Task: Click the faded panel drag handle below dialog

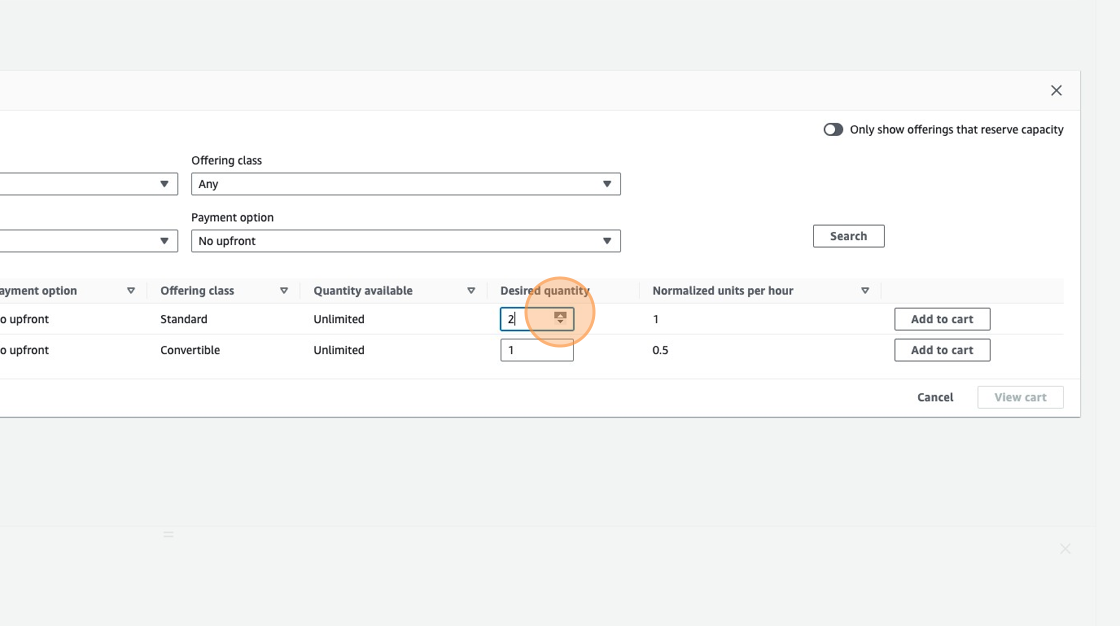Action: (168, 535)
